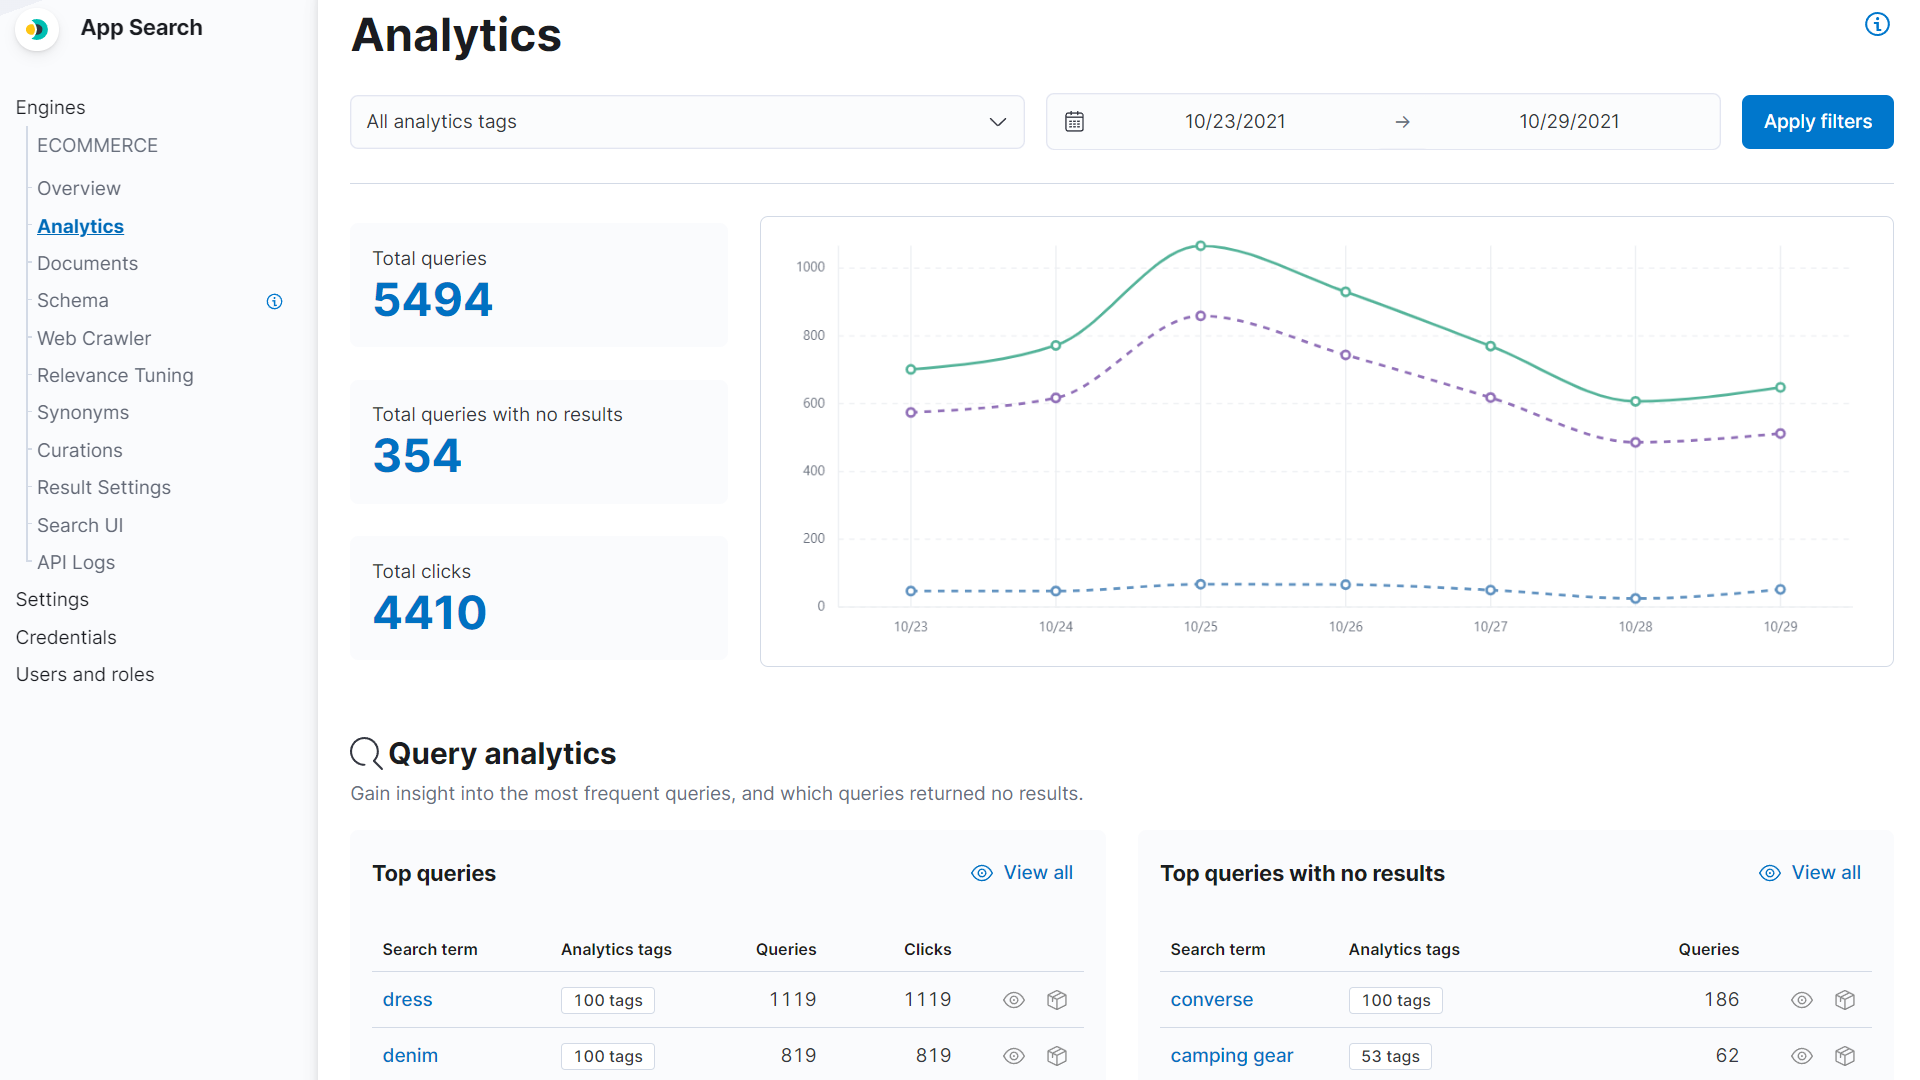Click the eye icon for the camping gear query

[x=1802, y=1056]
